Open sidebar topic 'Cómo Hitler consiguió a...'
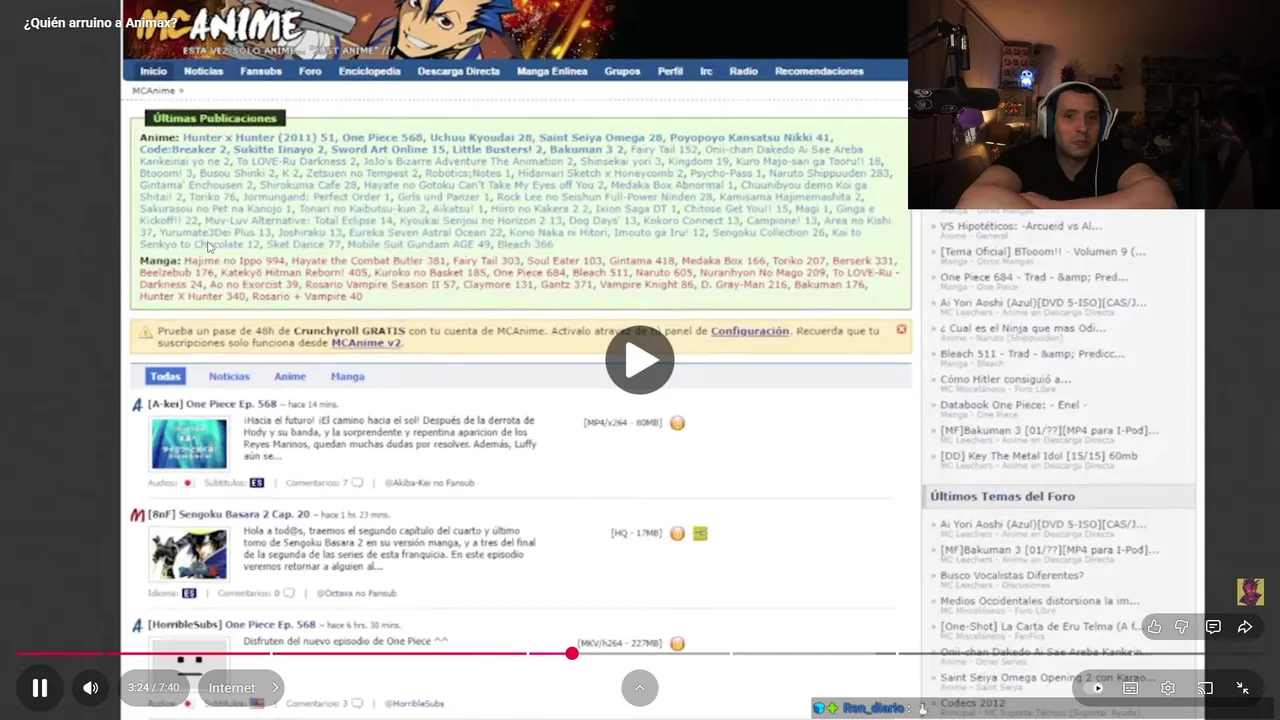Image resolution: width=1280 pixels, height=720 pixels. (1005, 379)
